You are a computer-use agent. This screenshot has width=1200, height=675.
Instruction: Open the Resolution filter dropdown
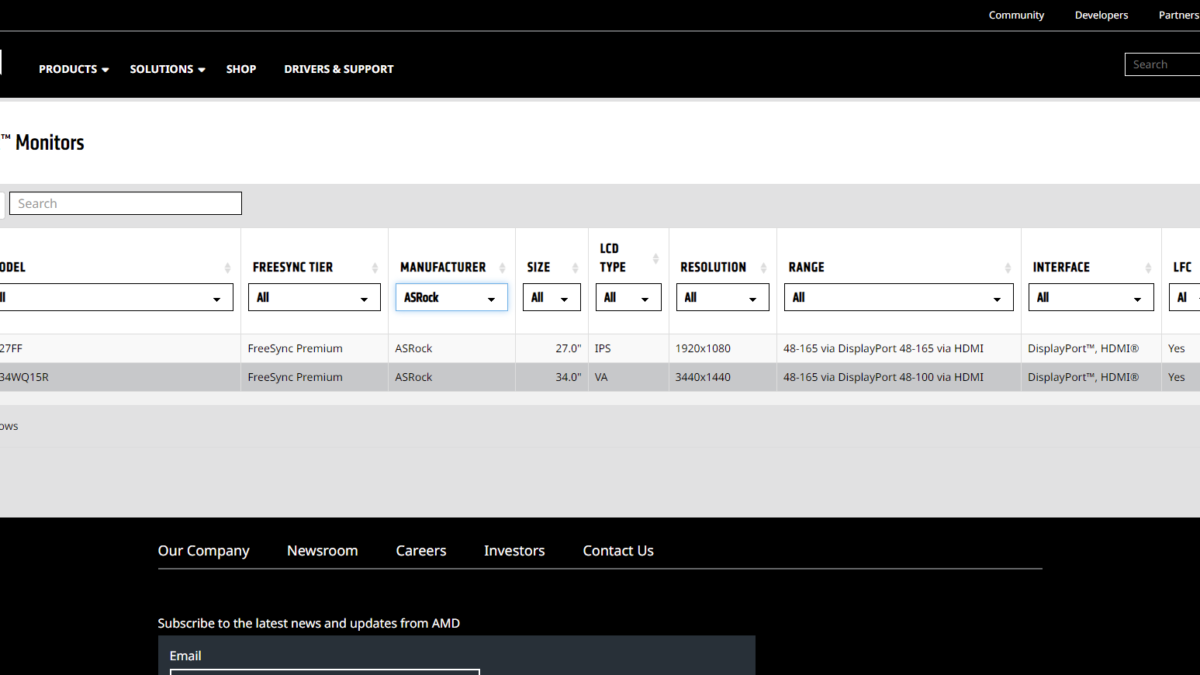coord(723,297)
